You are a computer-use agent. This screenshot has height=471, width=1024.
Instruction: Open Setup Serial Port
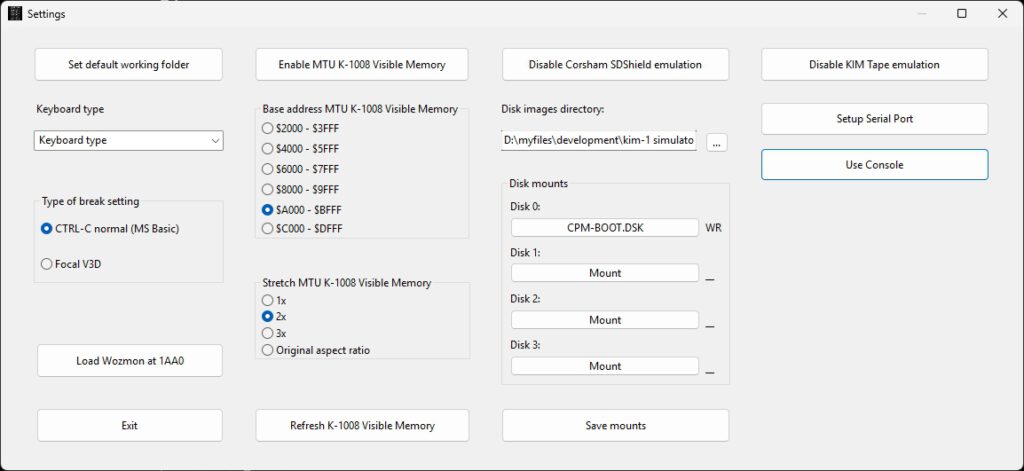click(874, 119)
